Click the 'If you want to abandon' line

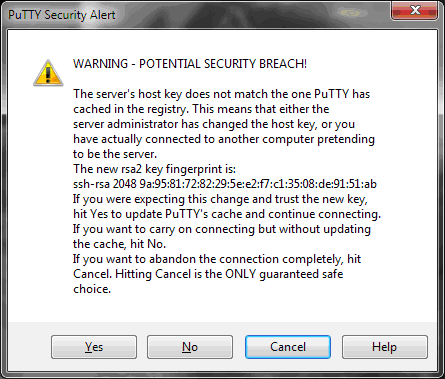[217, 259]
